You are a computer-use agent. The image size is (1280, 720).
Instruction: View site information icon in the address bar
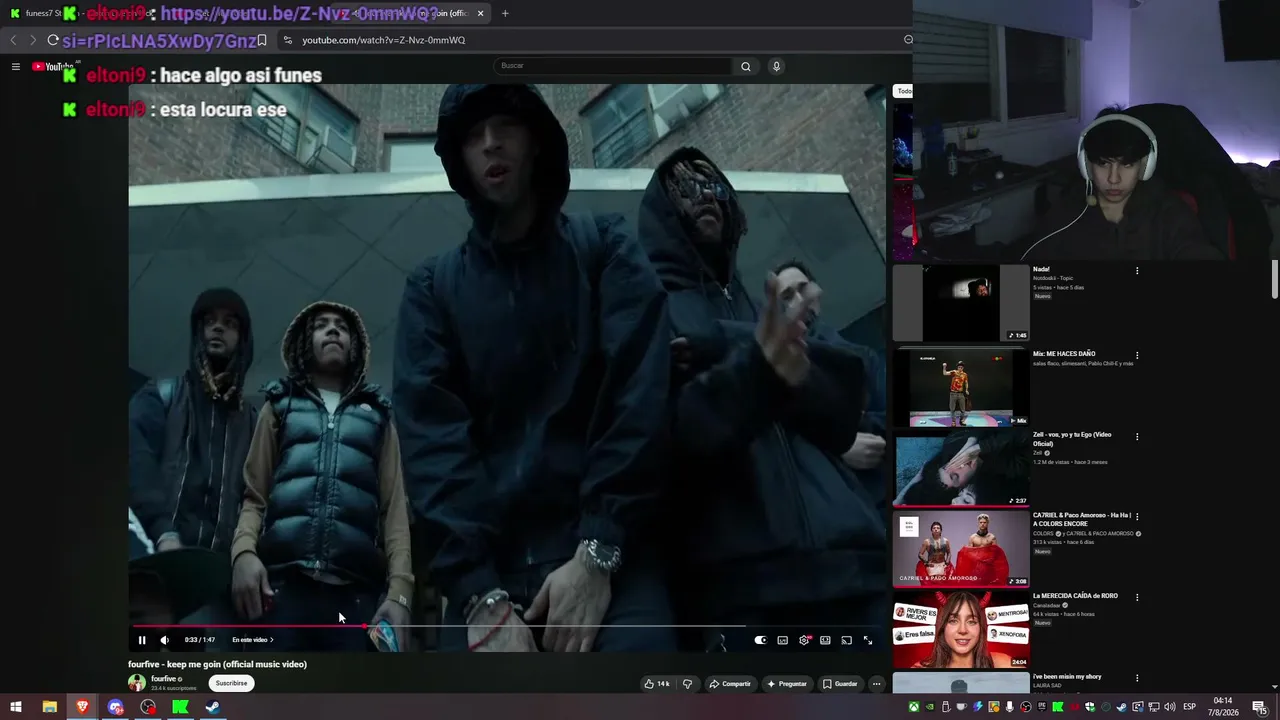point(288,40)
